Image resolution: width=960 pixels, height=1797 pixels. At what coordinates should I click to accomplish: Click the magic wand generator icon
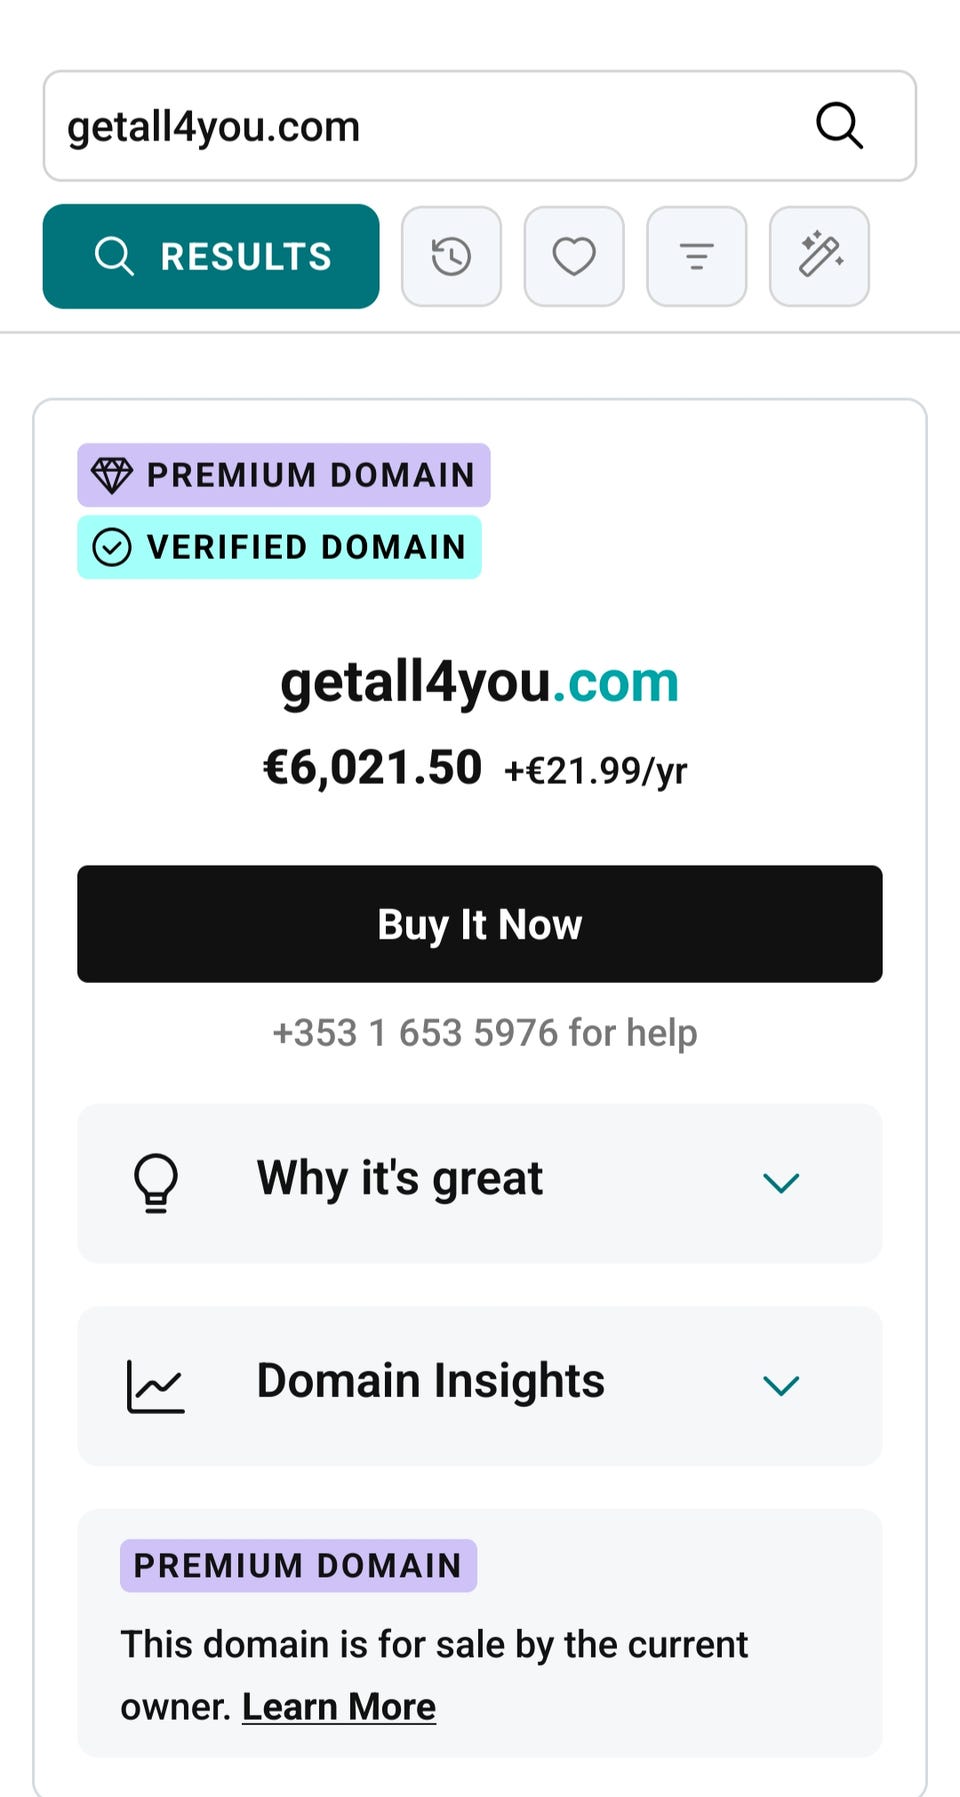[x=819, y=256]
